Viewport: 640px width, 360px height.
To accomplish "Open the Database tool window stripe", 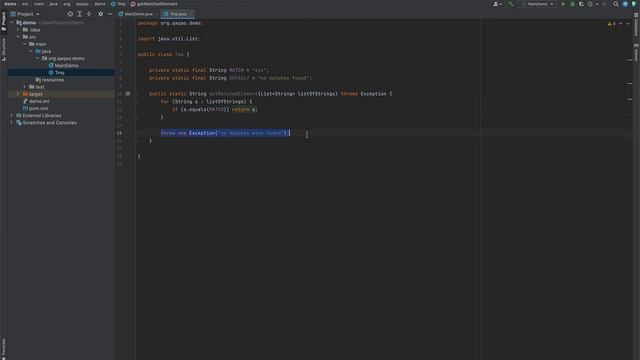I will point(636,24).
